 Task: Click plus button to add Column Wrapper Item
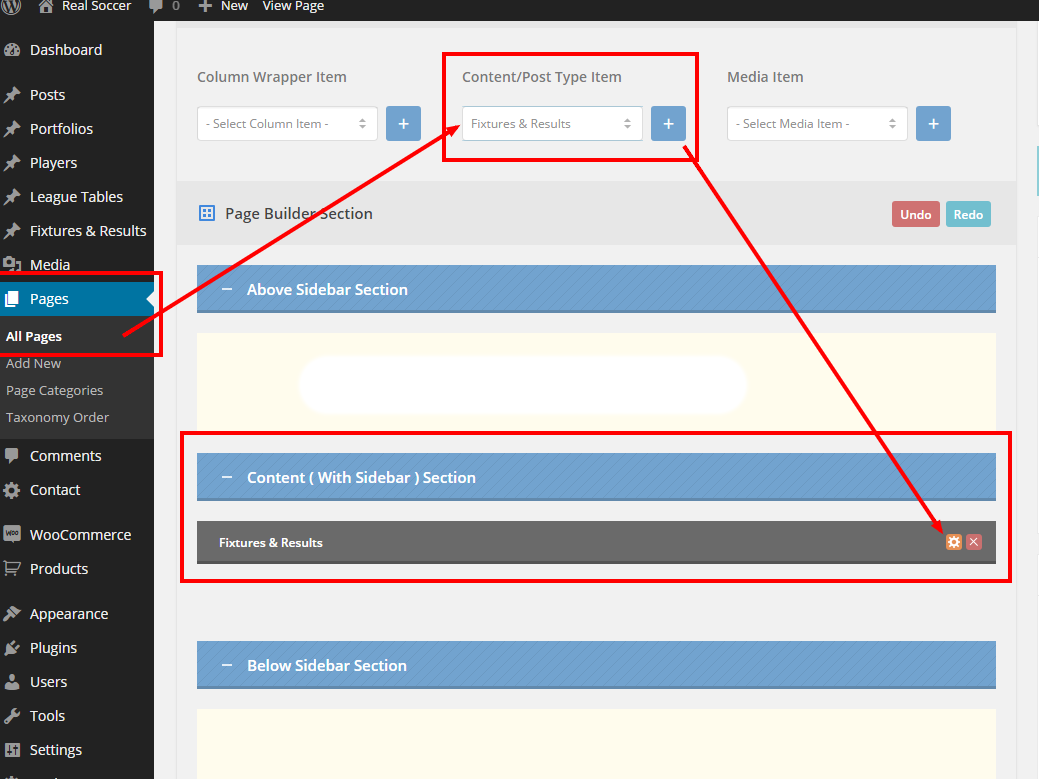(403, 124)
